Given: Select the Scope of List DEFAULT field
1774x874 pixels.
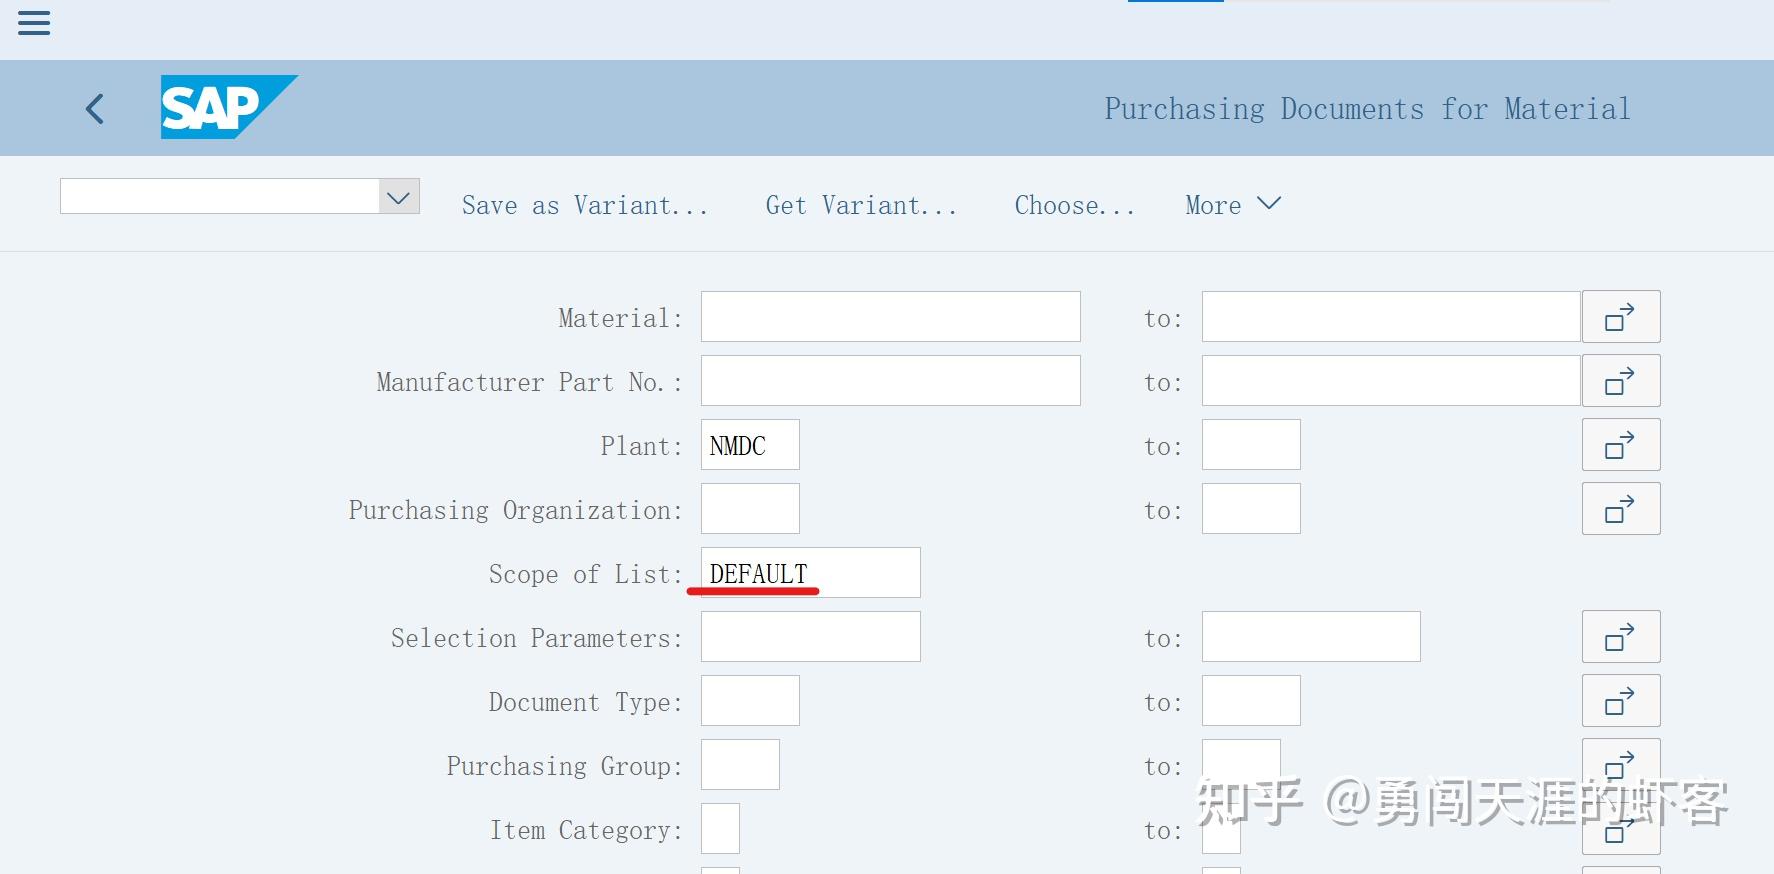Looking at the screenshot, I should (810, 573).
